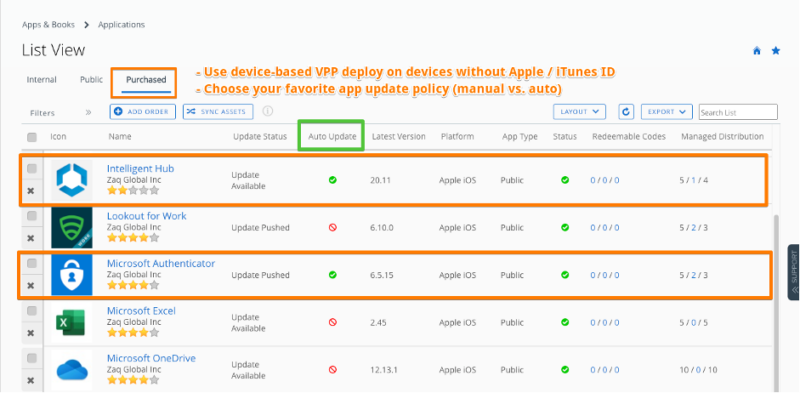Switch to the Internal tab
This screenshot has width=800, height=393.
pyautogui.click(x=41, y=80)
